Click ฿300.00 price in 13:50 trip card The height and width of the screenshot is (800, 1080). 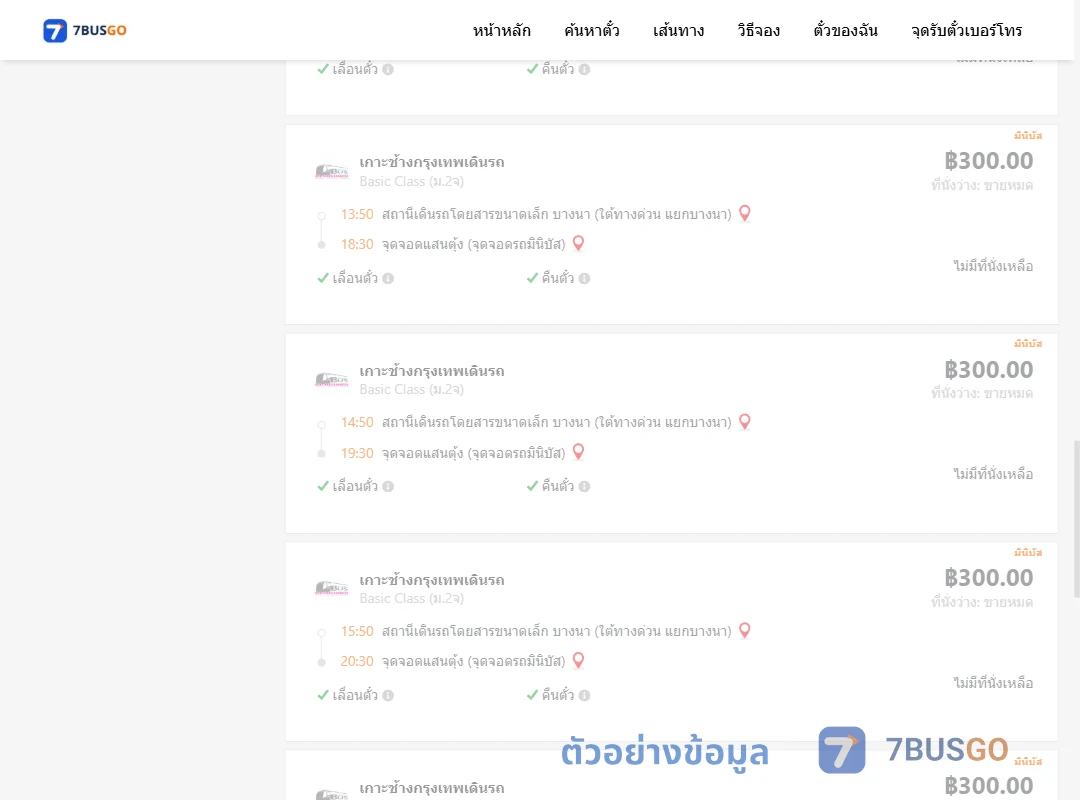[x=988, y=161]
